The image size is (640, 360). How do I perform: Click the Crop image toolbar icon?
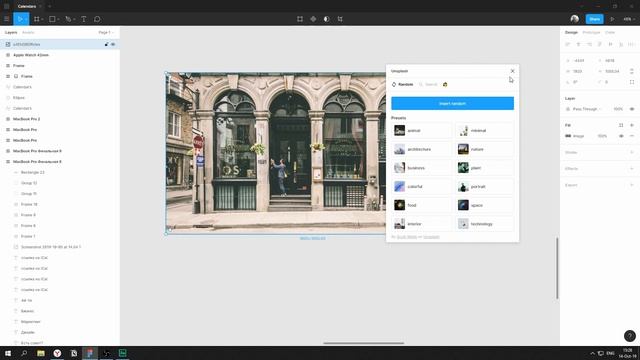click(340, 19)
